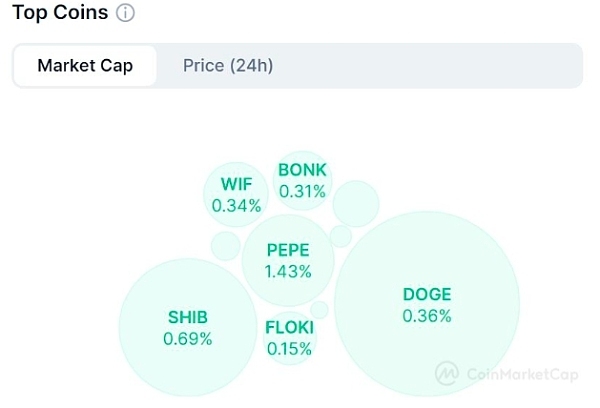Click the CoinMarketCap logo icon
The image size is (600, 408).
448,374
